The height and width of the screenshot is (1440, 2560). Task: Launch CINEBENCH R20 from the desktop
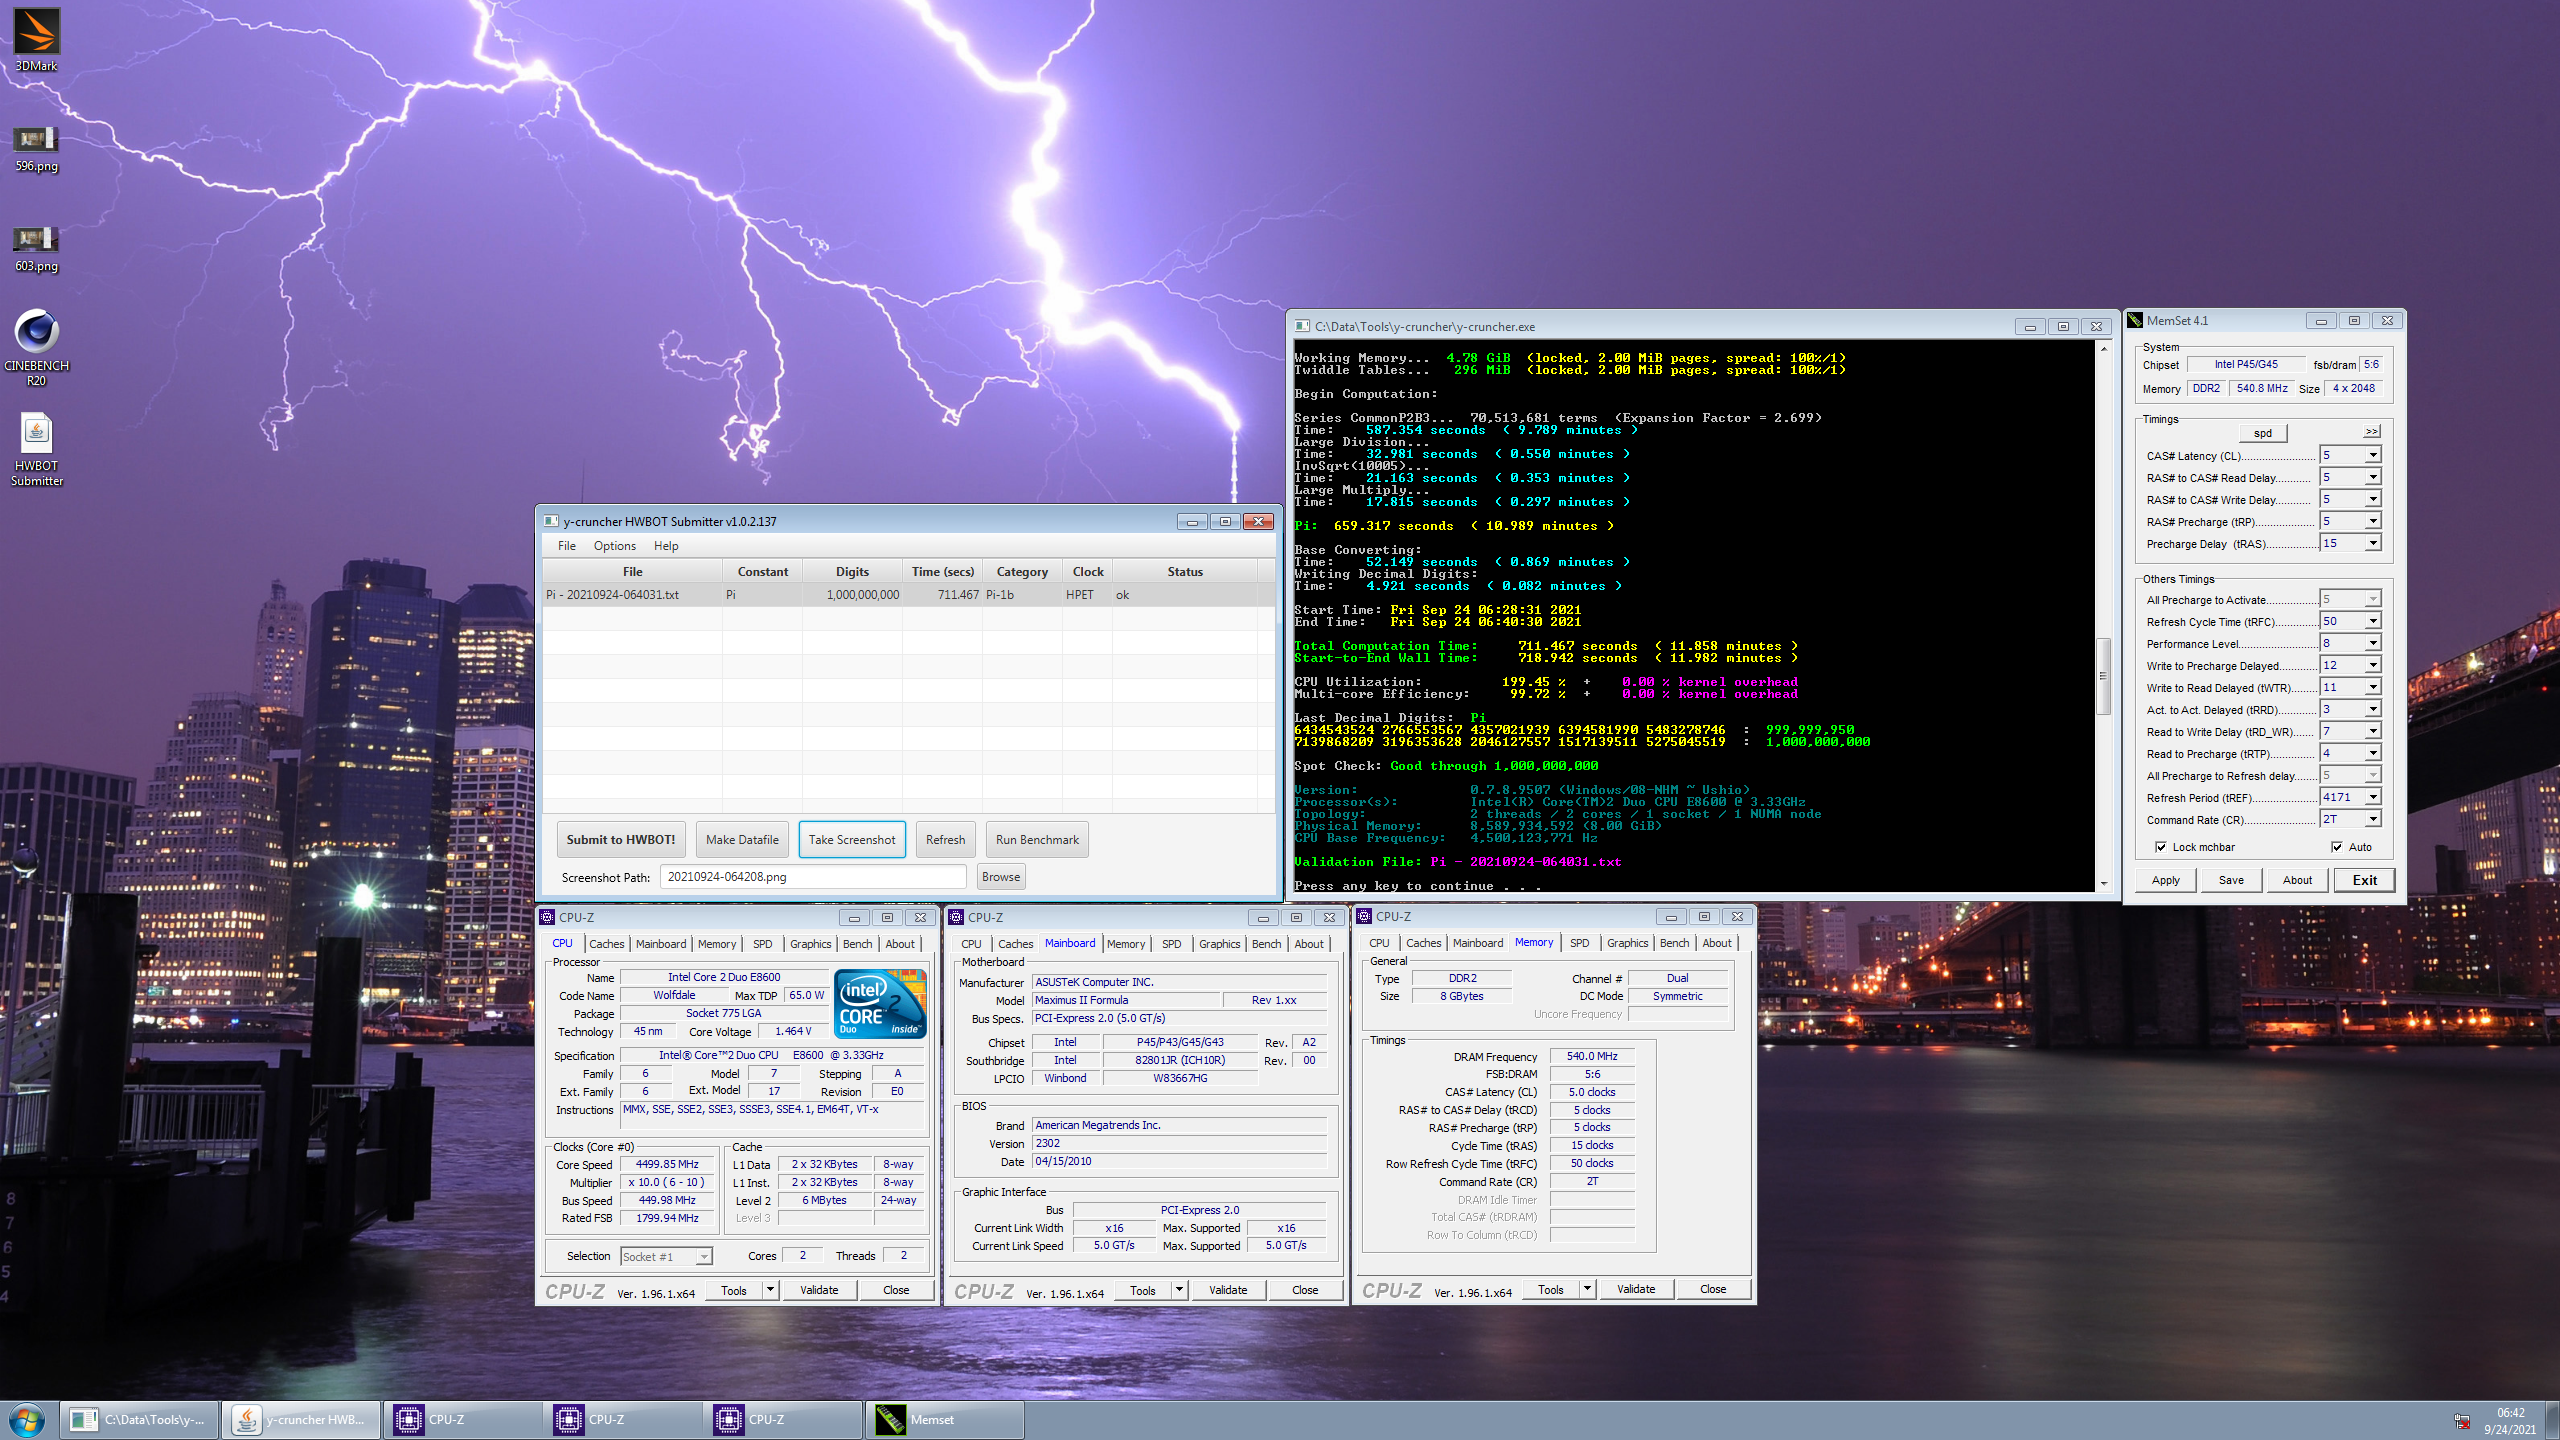coord(36,346)
